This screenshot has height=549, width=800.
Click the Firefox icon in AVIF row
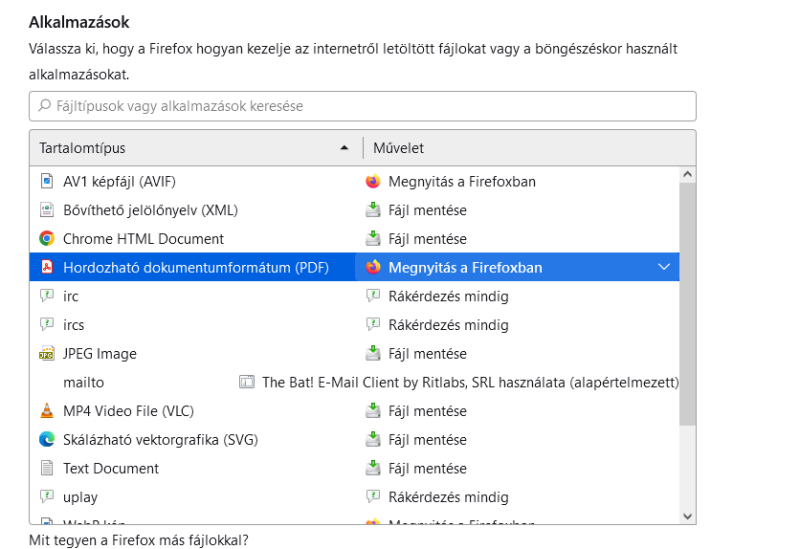click(373, 182)
